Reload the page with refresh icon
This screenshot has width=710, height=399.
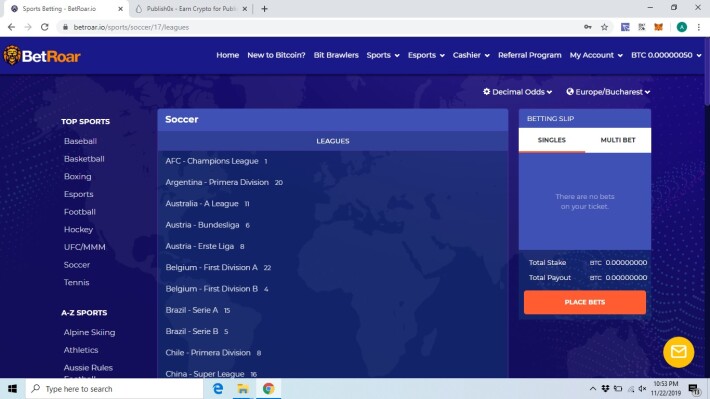(x=44, y=27)
